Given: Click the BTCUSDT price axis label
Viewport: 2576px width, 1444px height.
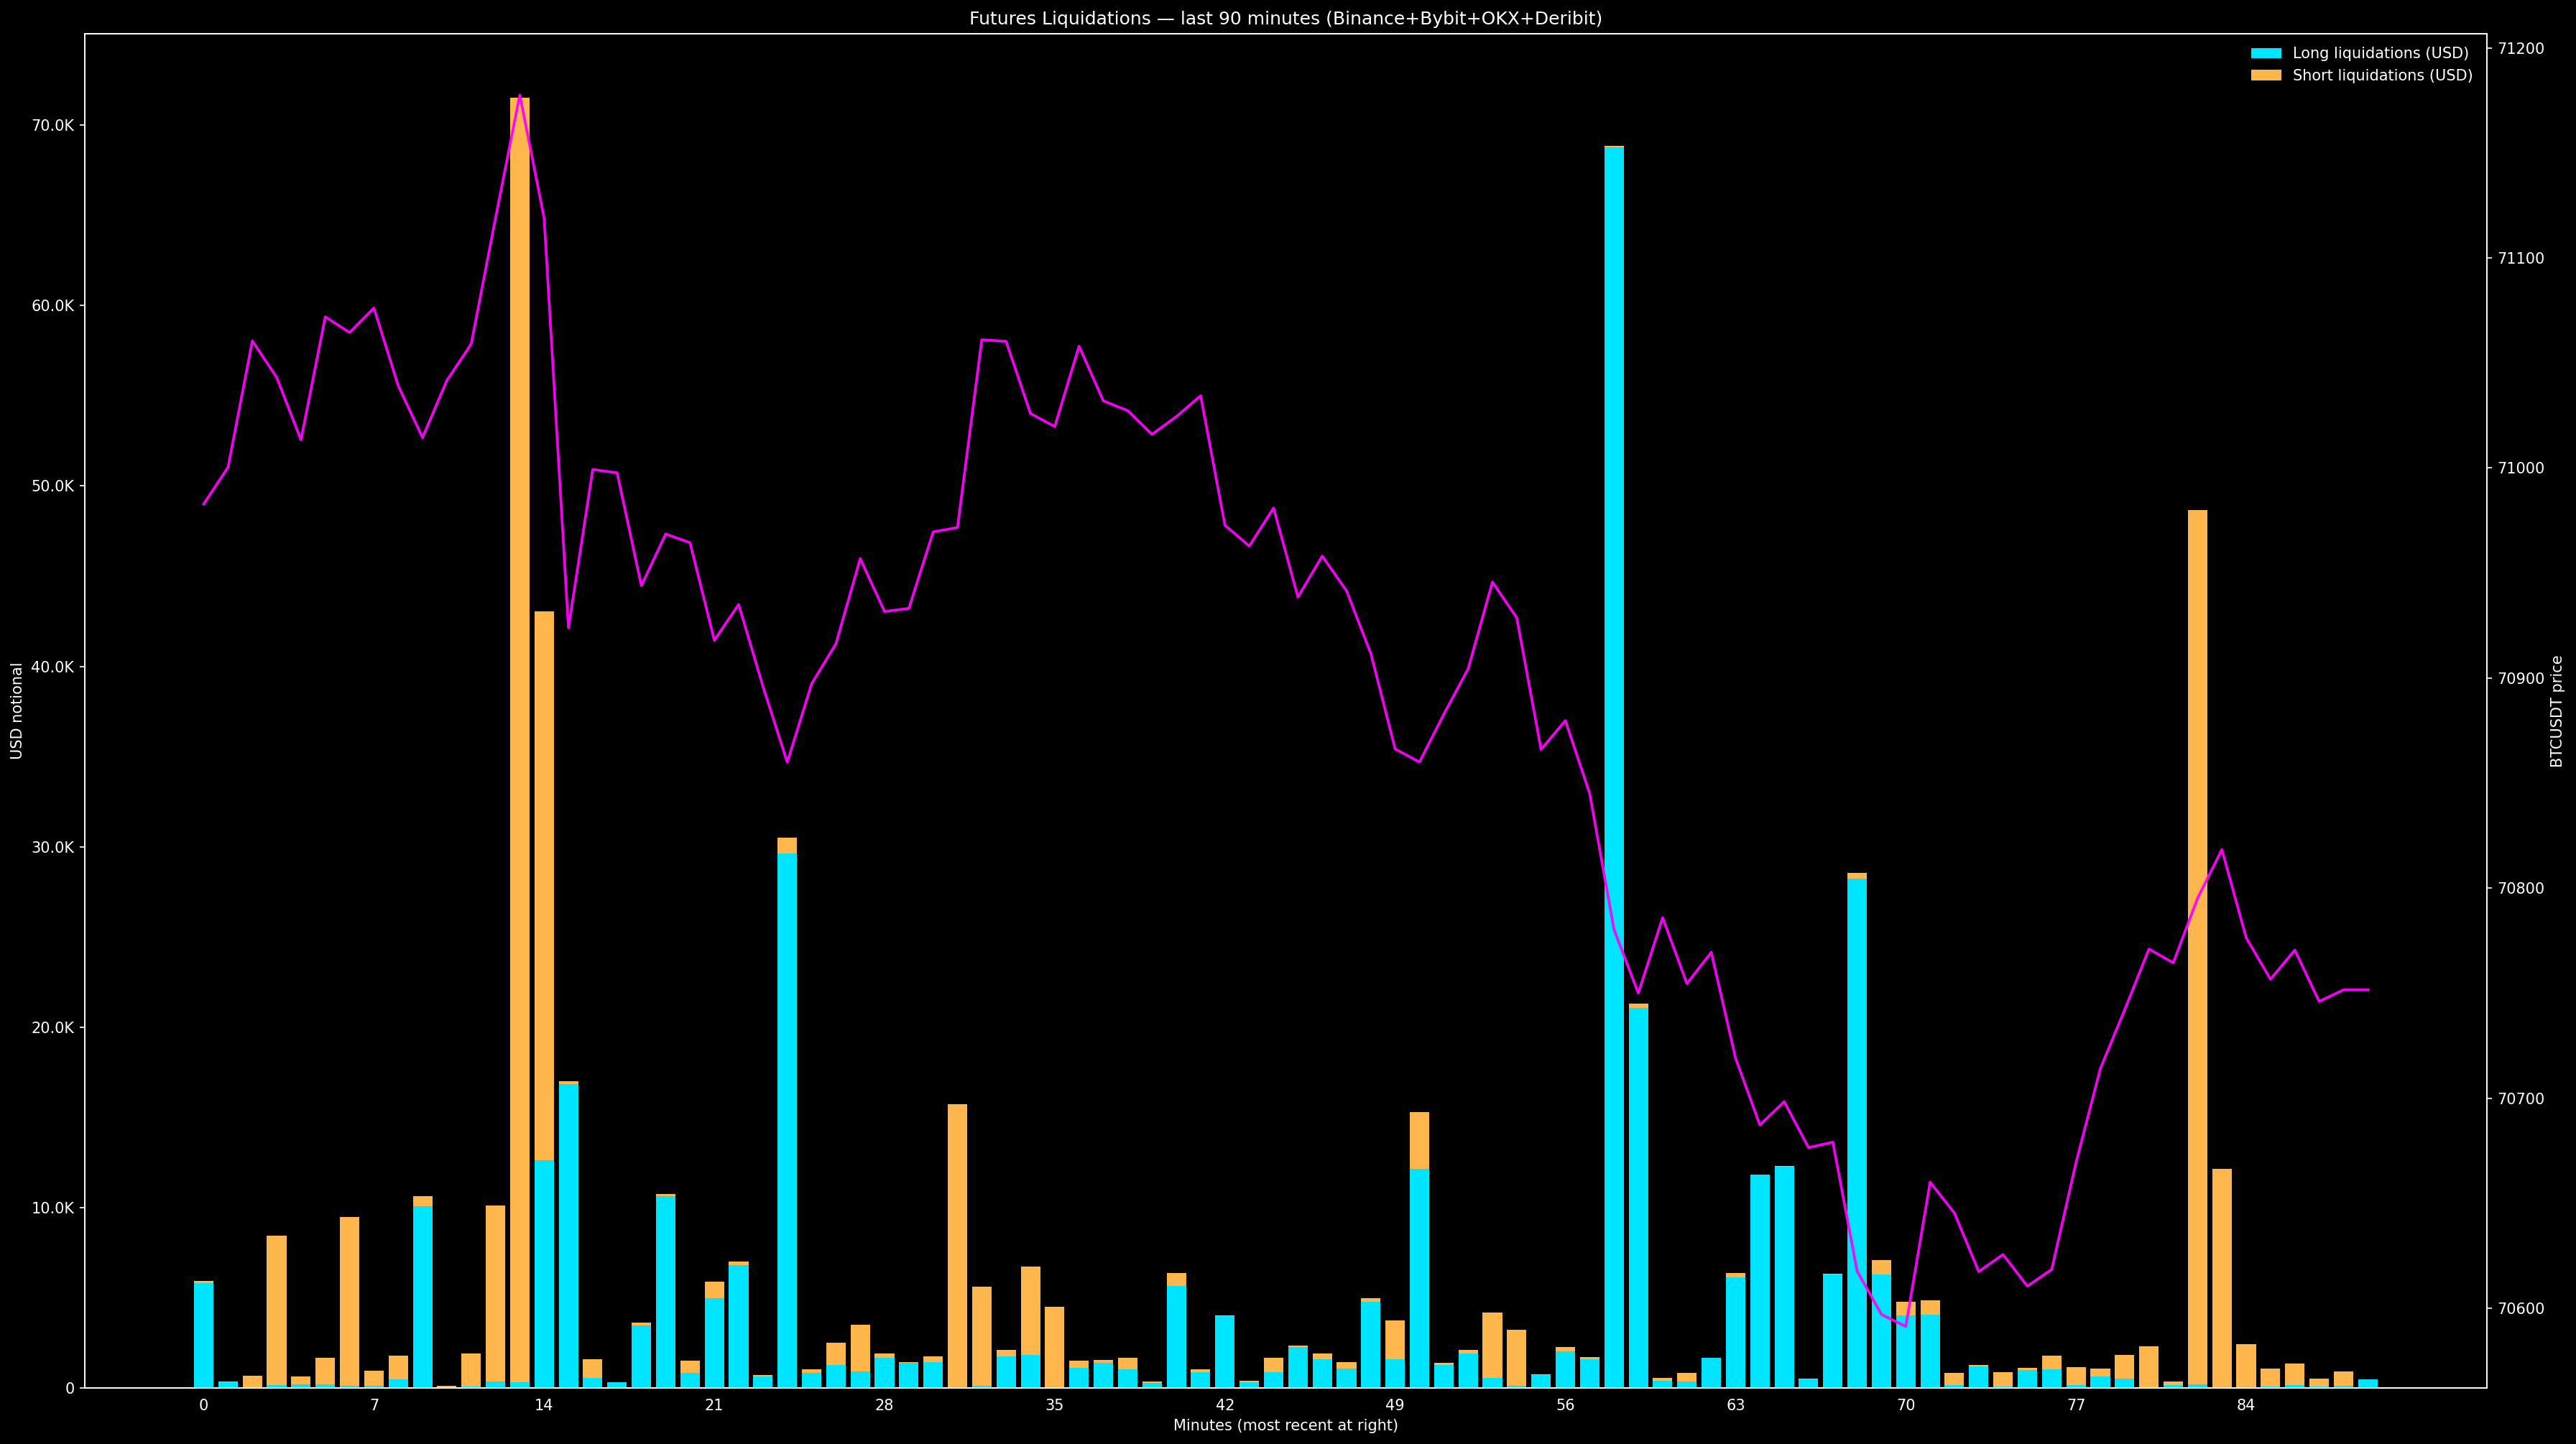Looking at the screenshot, I should pyautogui.click(x=2556, y=711).
